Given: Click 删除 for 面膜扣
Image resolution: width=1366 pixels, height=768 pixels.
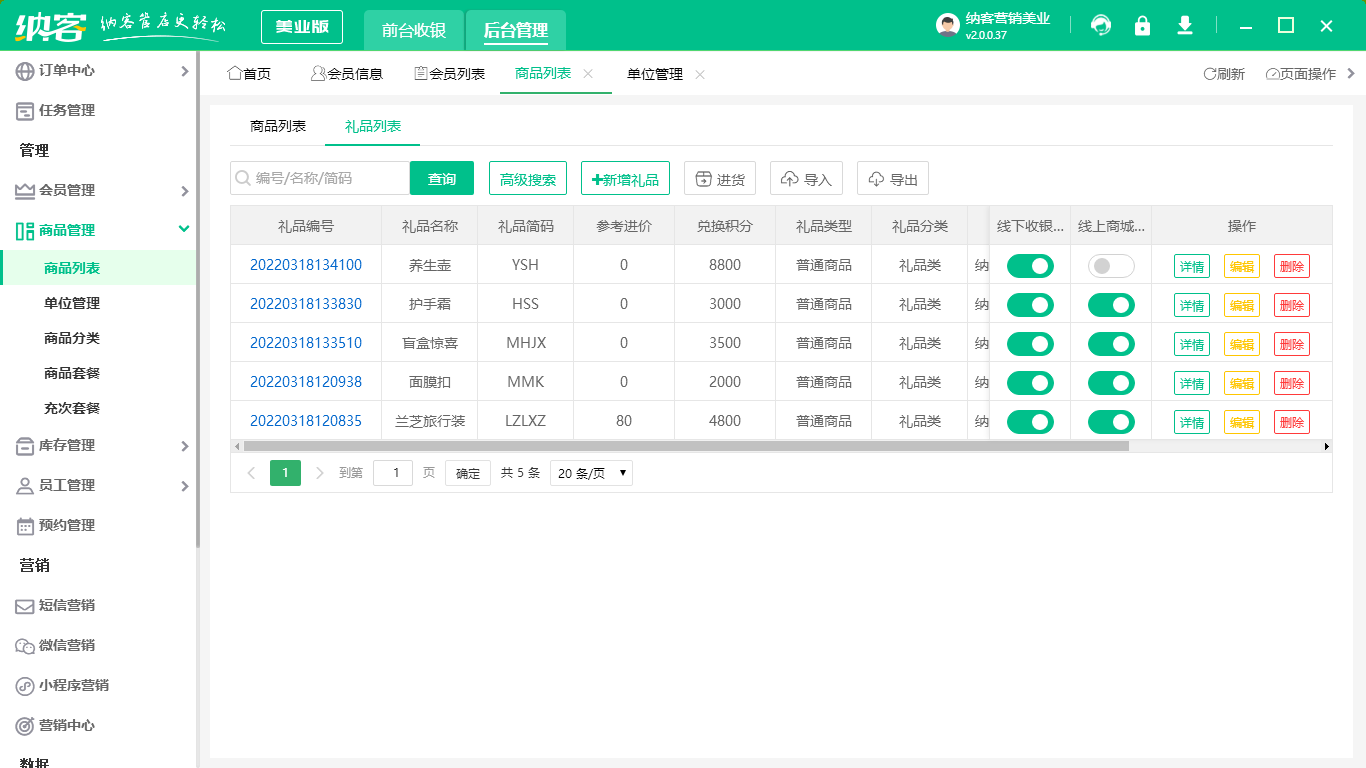Looking at the screenshot, I should tap(1291, 383).
